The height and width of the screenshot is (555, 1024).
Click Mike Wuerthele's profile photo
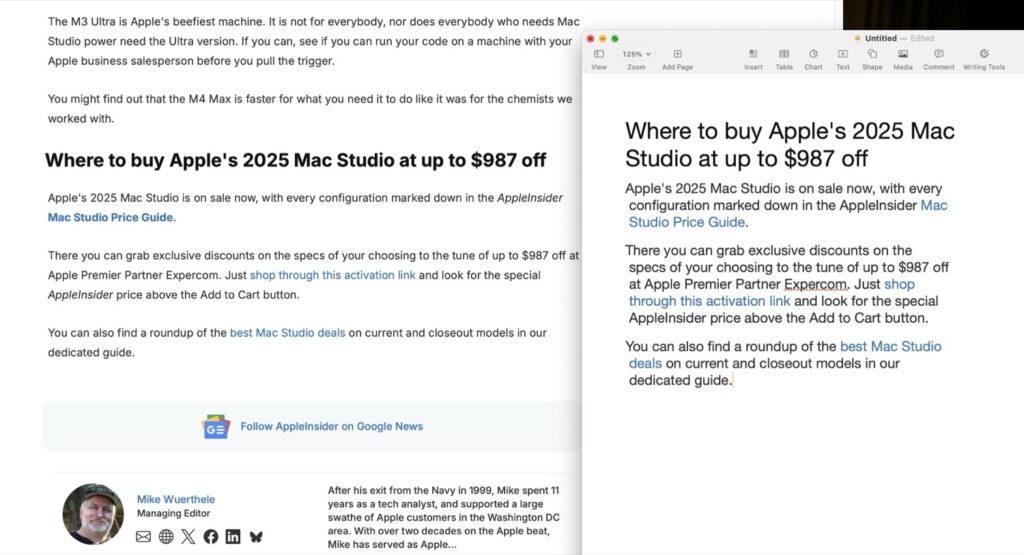[x=93, y=514]
